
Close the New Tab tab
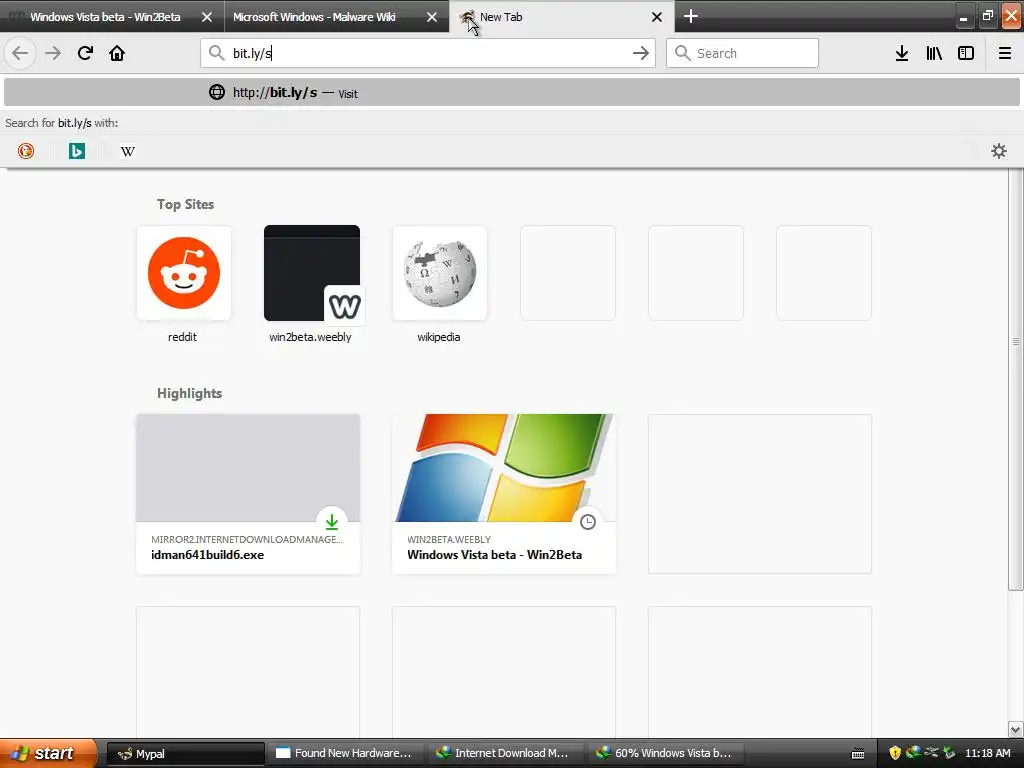pos(657,17)
